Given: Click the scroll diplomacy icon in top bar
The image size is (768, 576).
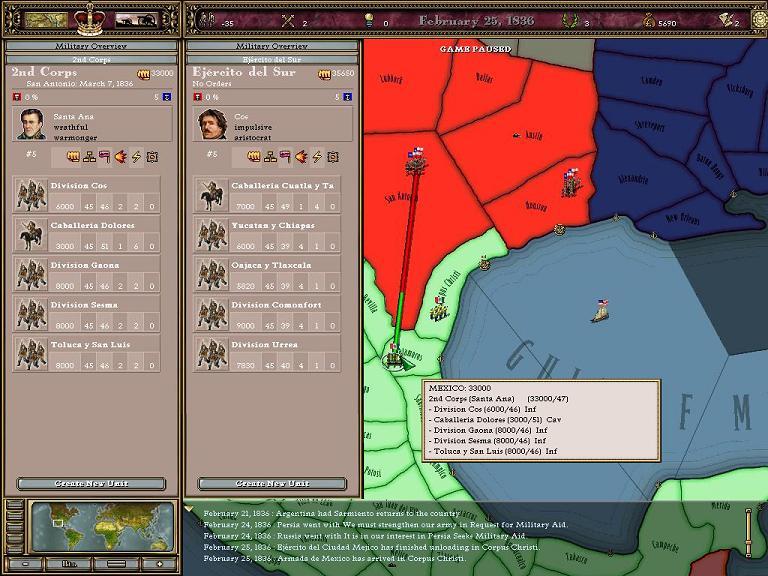Looking at the screenshot, I should click(725, 20).
